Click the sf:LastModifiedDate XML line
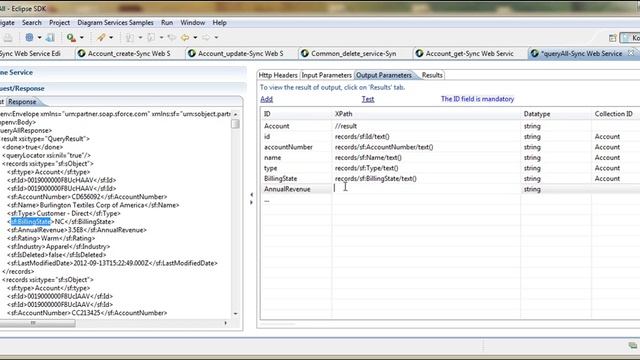 (x=112, y=263)
